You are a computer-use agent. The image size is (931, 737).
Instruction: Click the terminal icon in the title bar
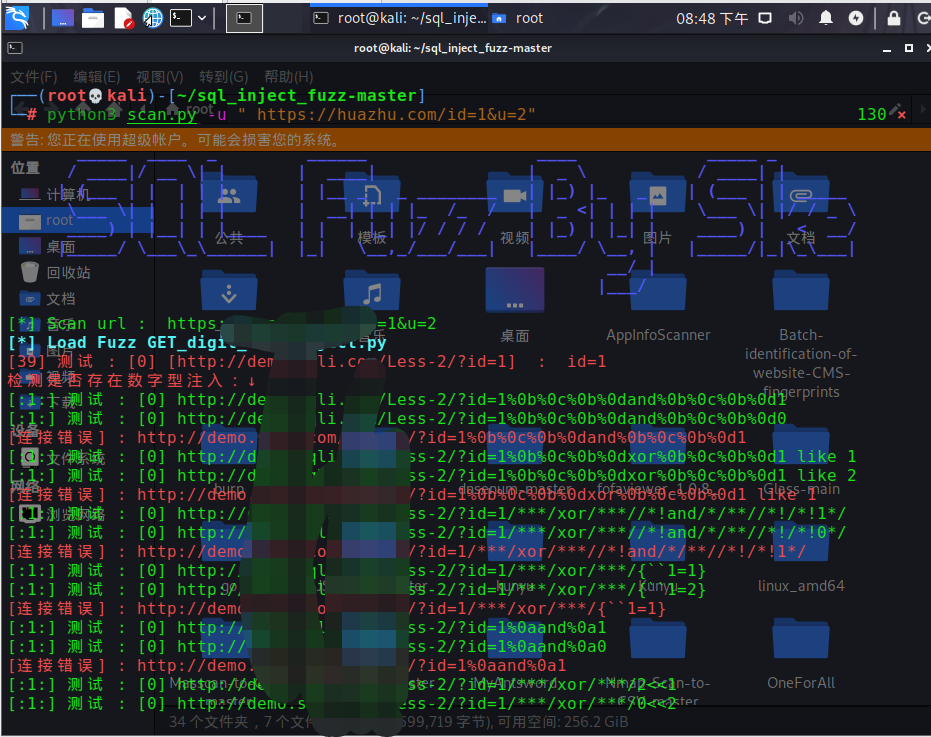pyautogui.click(x=15, y=48)
